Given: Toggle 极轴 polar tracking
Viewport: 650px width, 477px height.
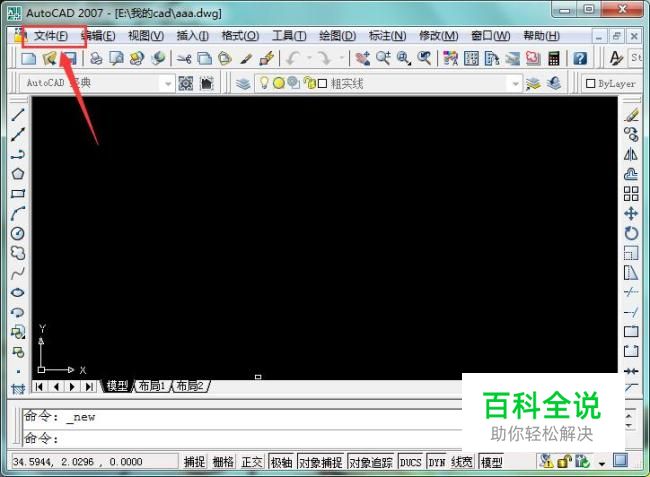Looking at the screenshot, I should [281, 462].
